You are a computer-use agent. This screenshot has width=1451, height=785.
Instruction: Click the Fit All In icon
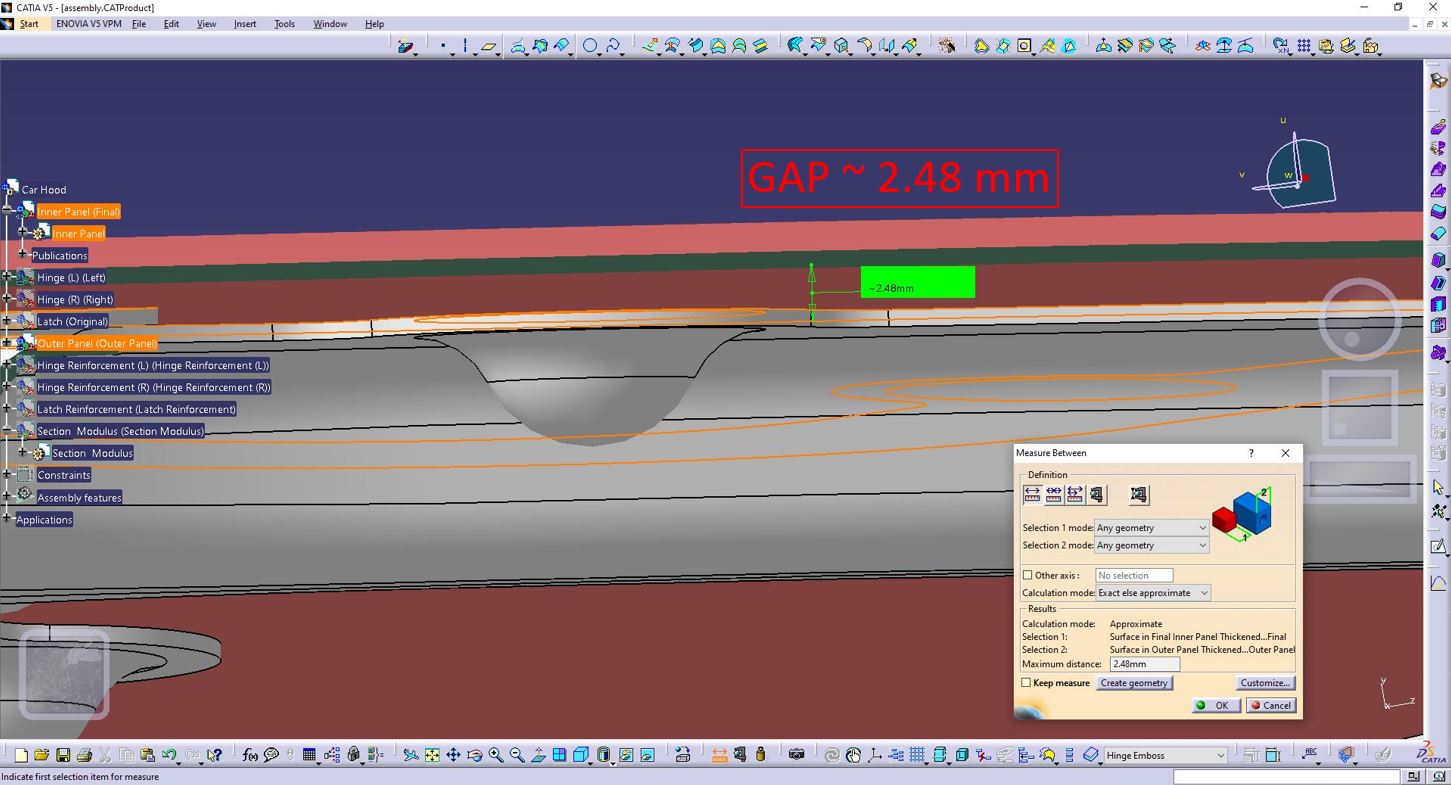(432, 756)
